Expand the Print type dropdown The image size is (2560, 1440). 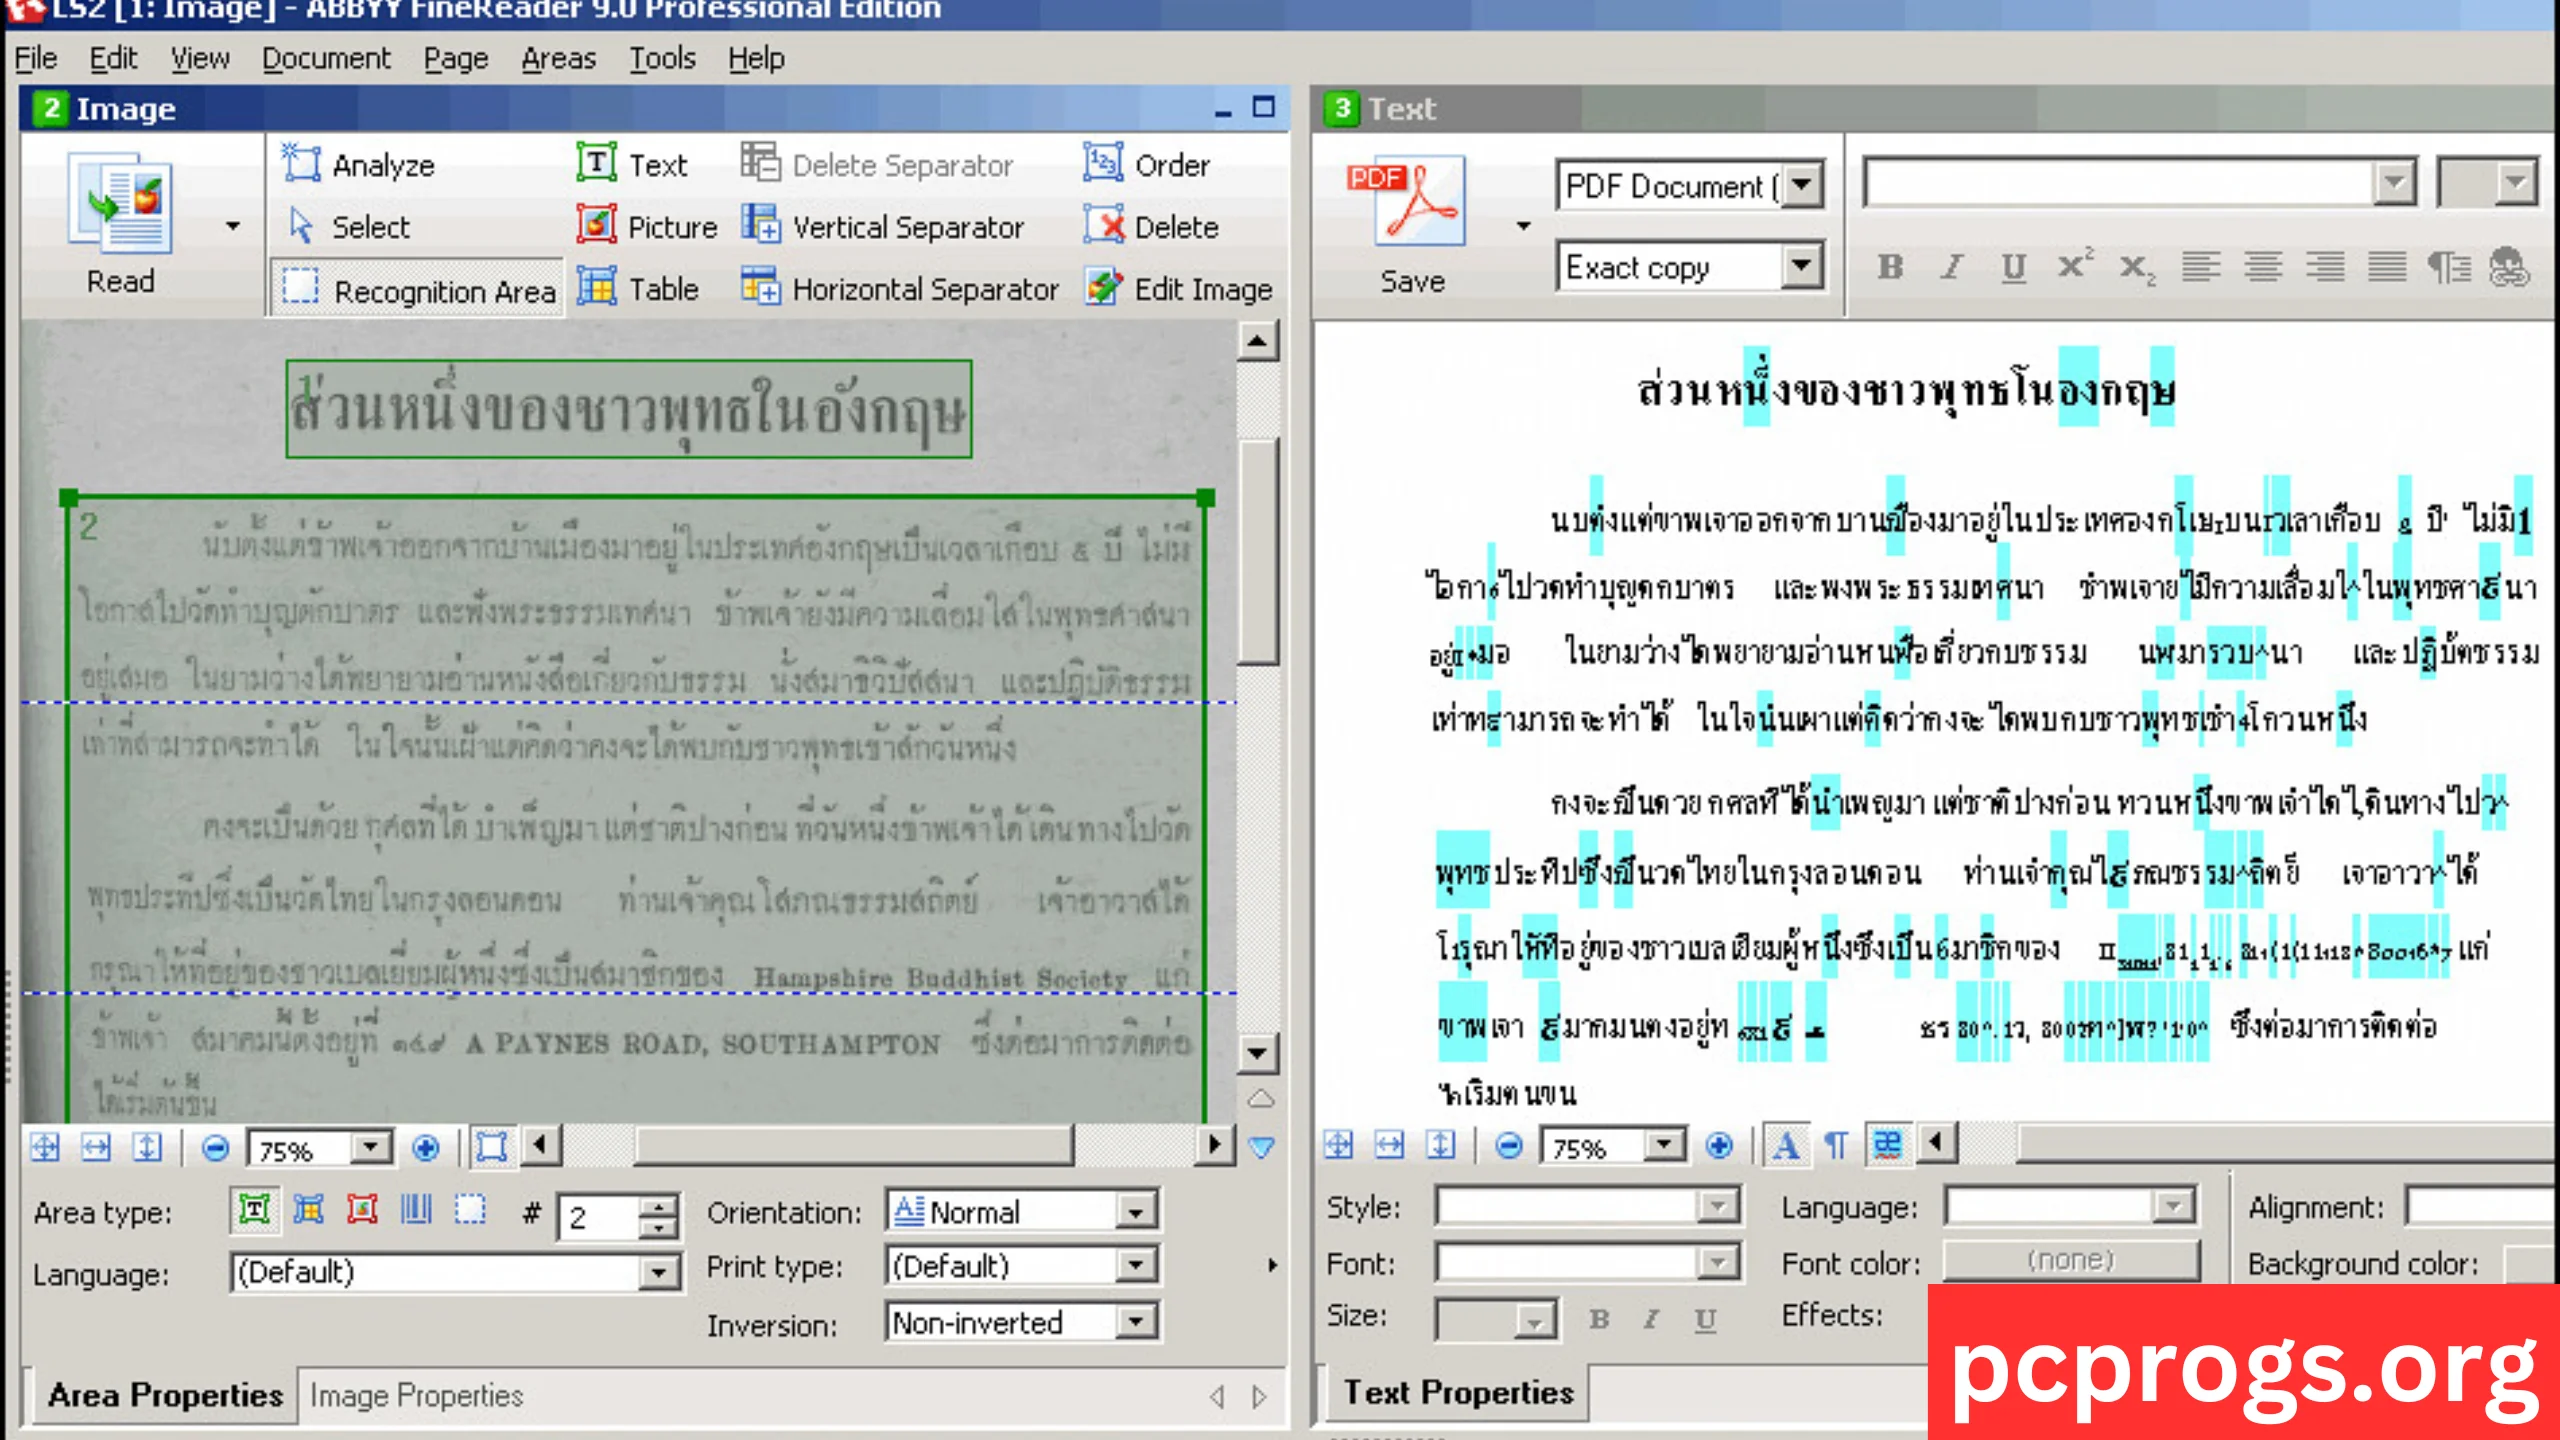click(x=1136, y=1266)
